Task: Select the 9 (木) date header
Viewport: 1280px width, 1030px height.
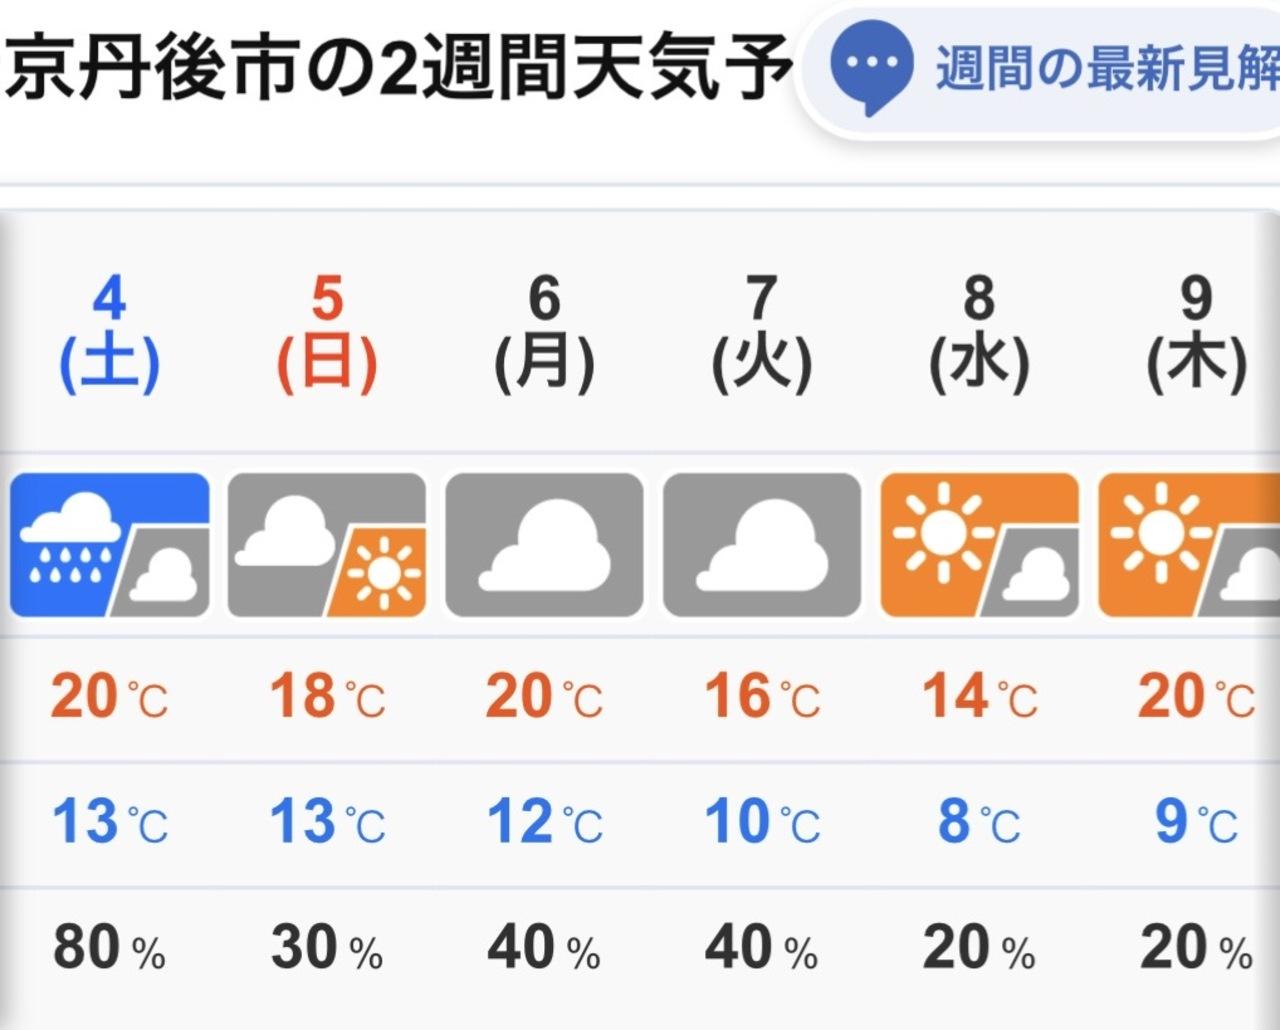Action: tap(1196, 335)
